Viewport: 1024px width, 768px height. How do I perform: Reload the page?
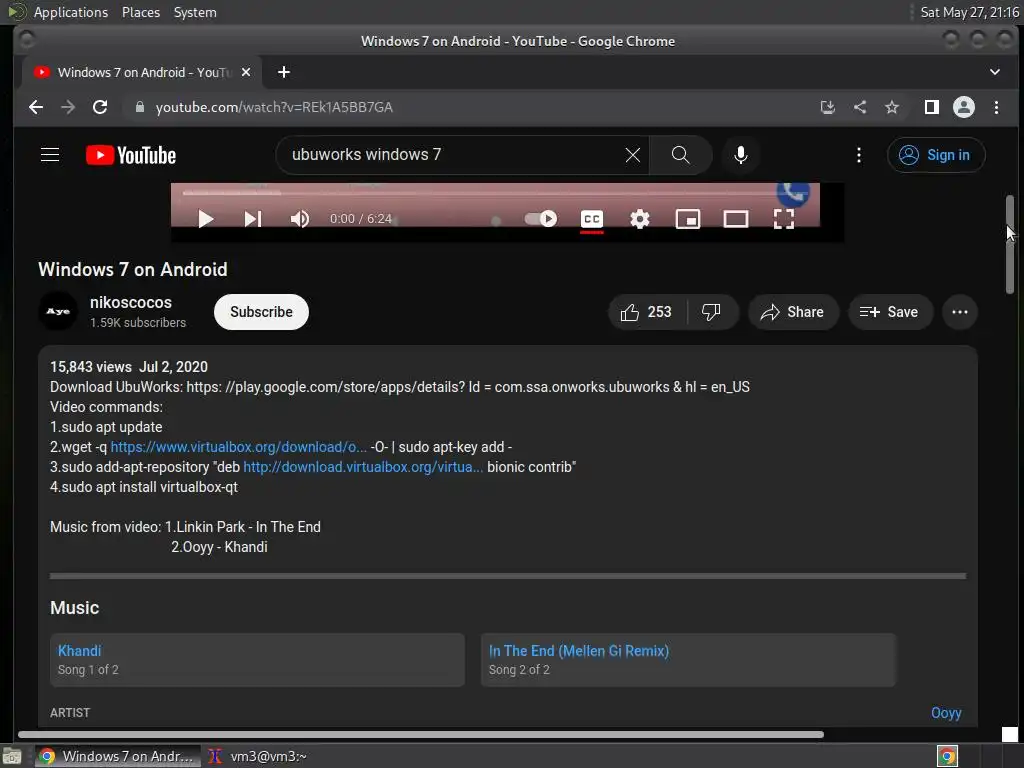(x=100, y=107)
